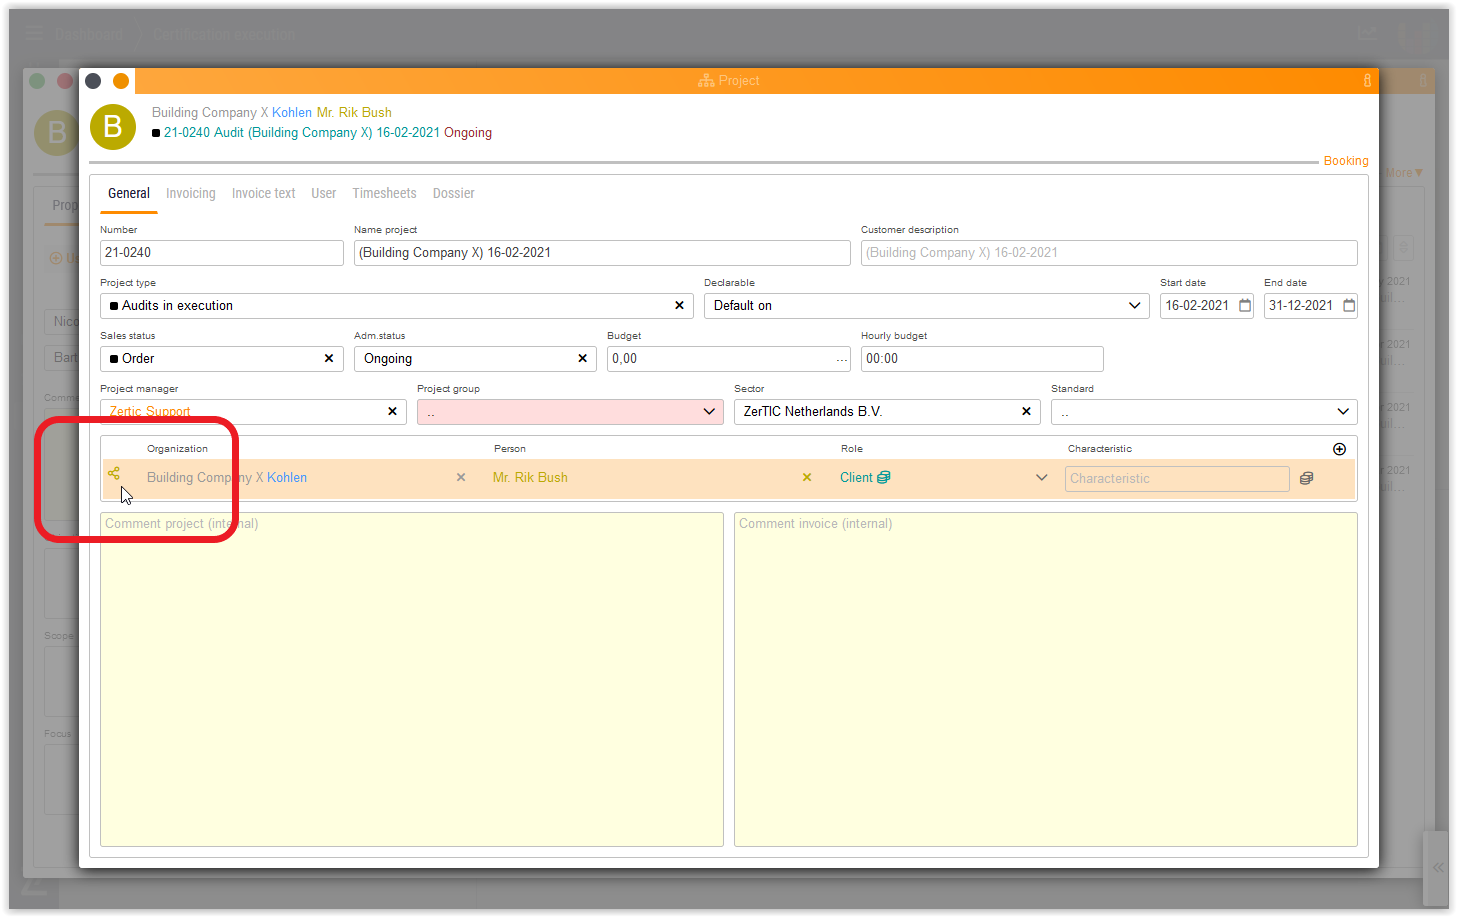The width and height of the screenshot is (1457, 917).
Task: Open the Start date calendar picker
Action: point(1245,306)
